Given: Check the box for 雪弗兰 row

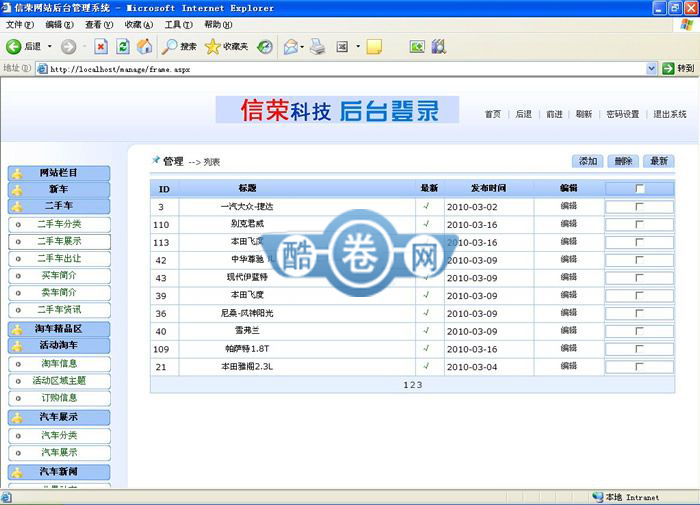Looking at the screenshot, I should pyautogui.click(x=640, y=331).
